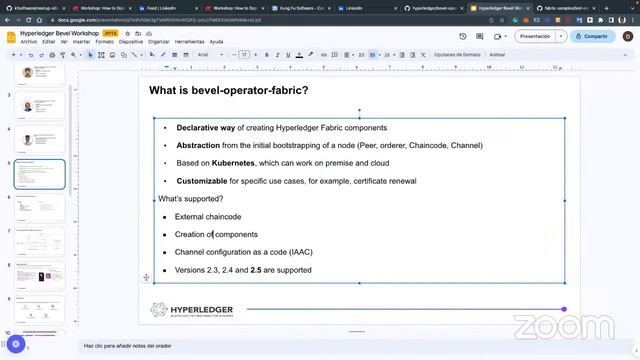Screen dimensions: 640x360
Task: Click the increase indent icon
Action: [413, 55]
